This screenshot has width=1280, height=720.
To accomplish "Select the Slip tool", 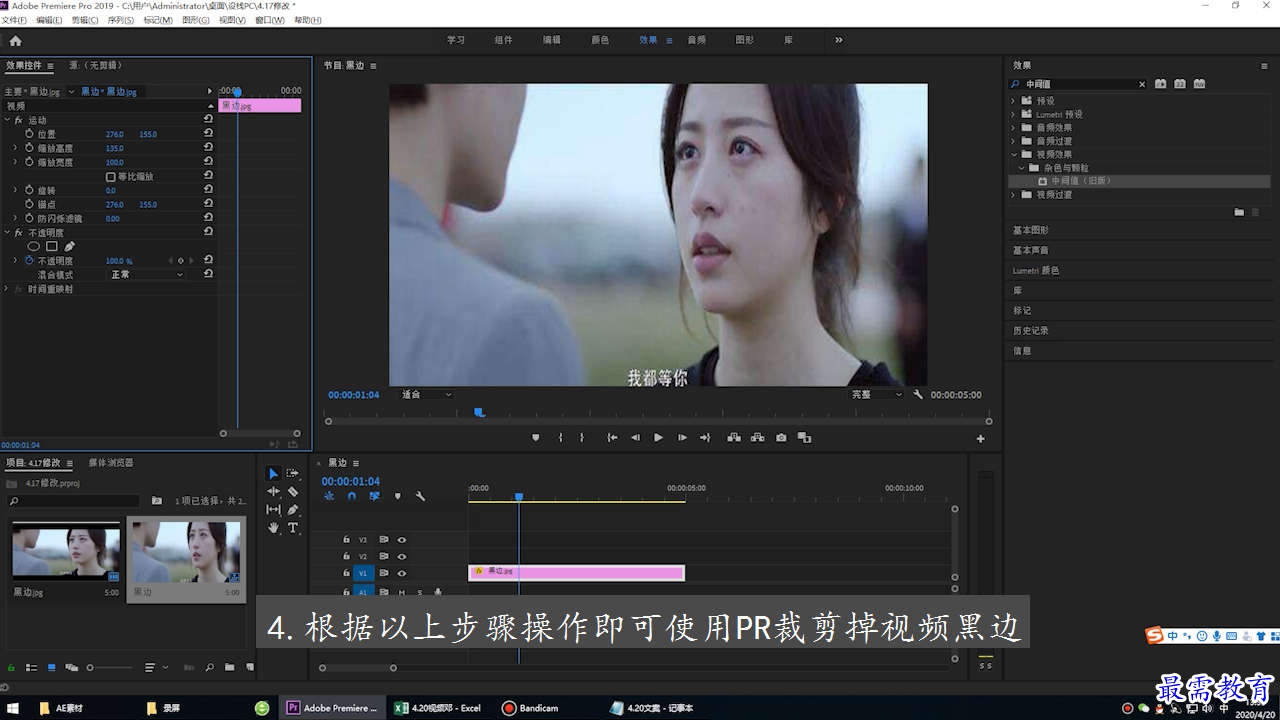I will point(274,509).
